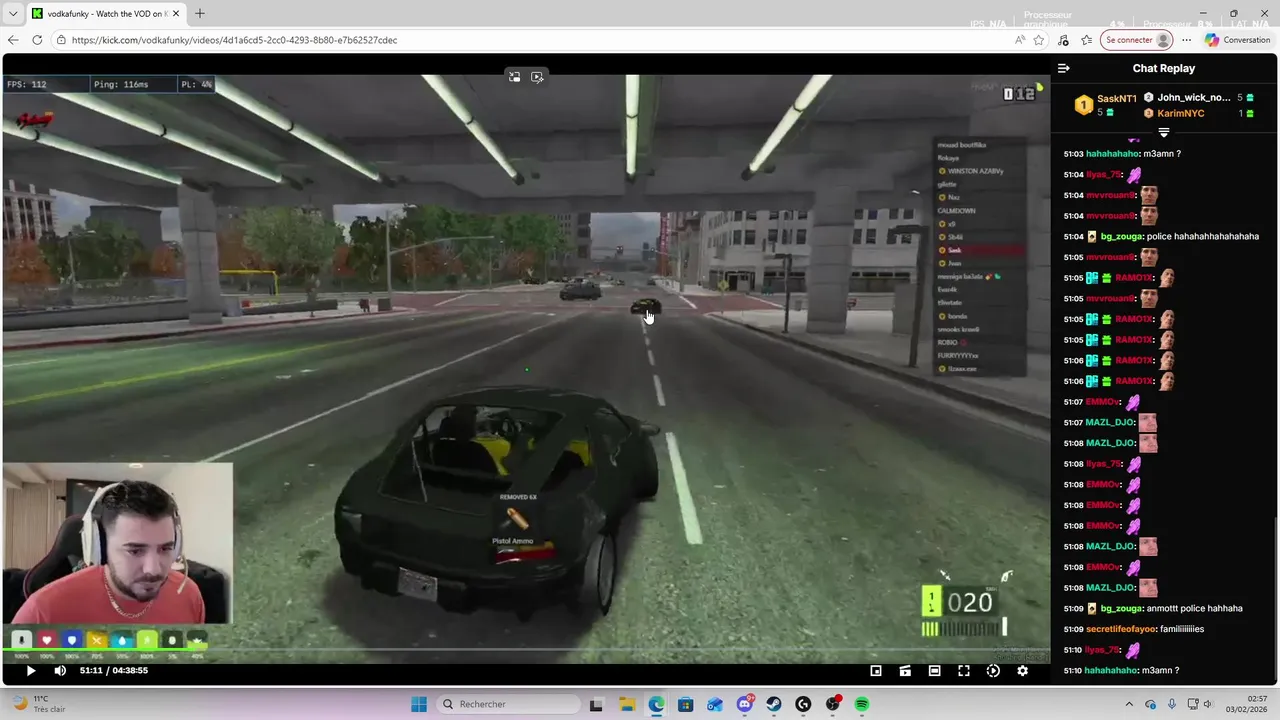Click the 'familiiiiiiiies' chat message

tap(1182, 629)
